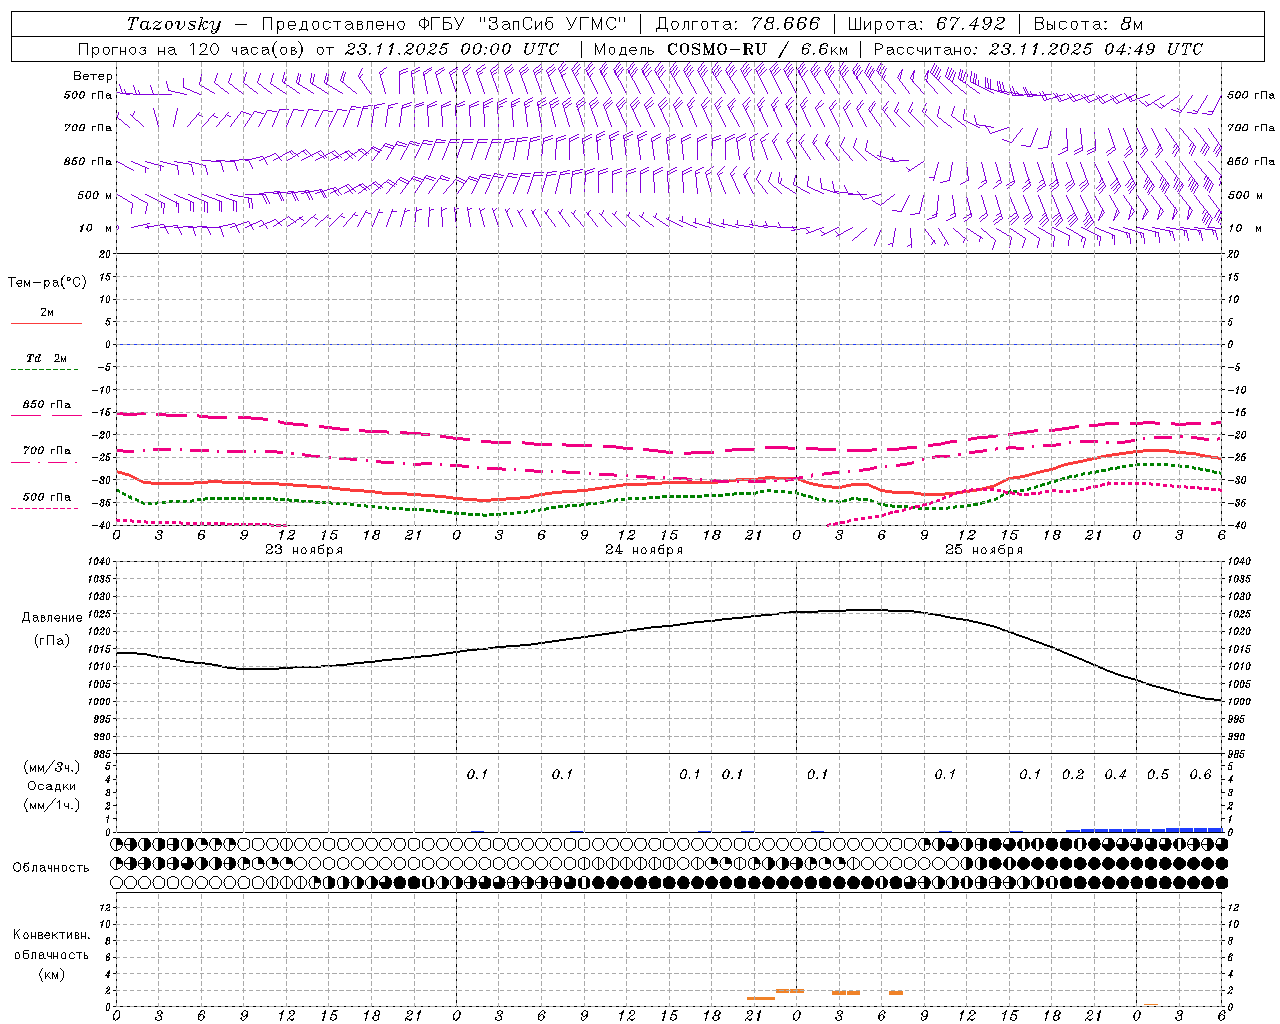This screenshot has width=1280, height=1024.
Task: Click the (мм/1ч.) precipitation unit label
Action: (52, 805)
